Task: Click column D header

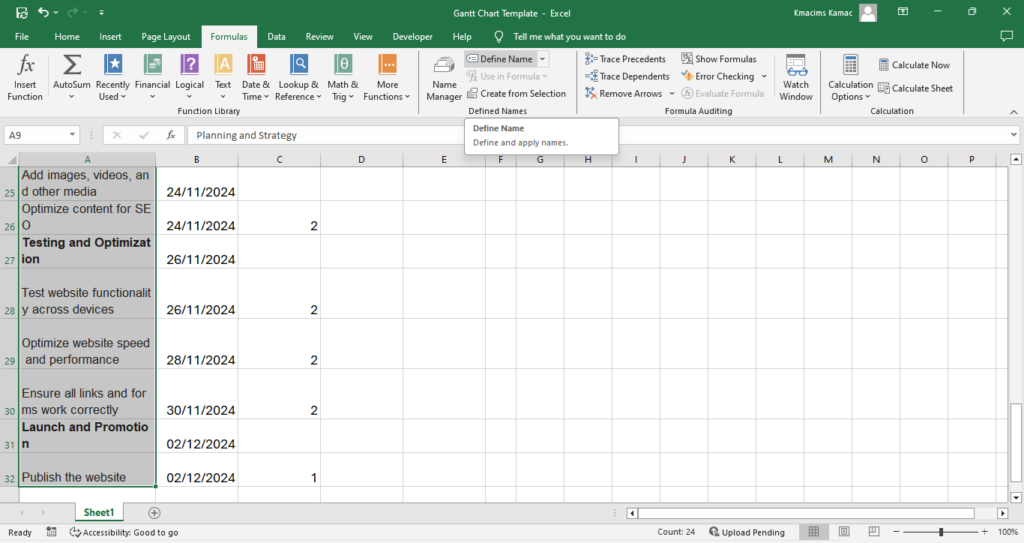Action: pyautogui.click(x=361, y=159)
